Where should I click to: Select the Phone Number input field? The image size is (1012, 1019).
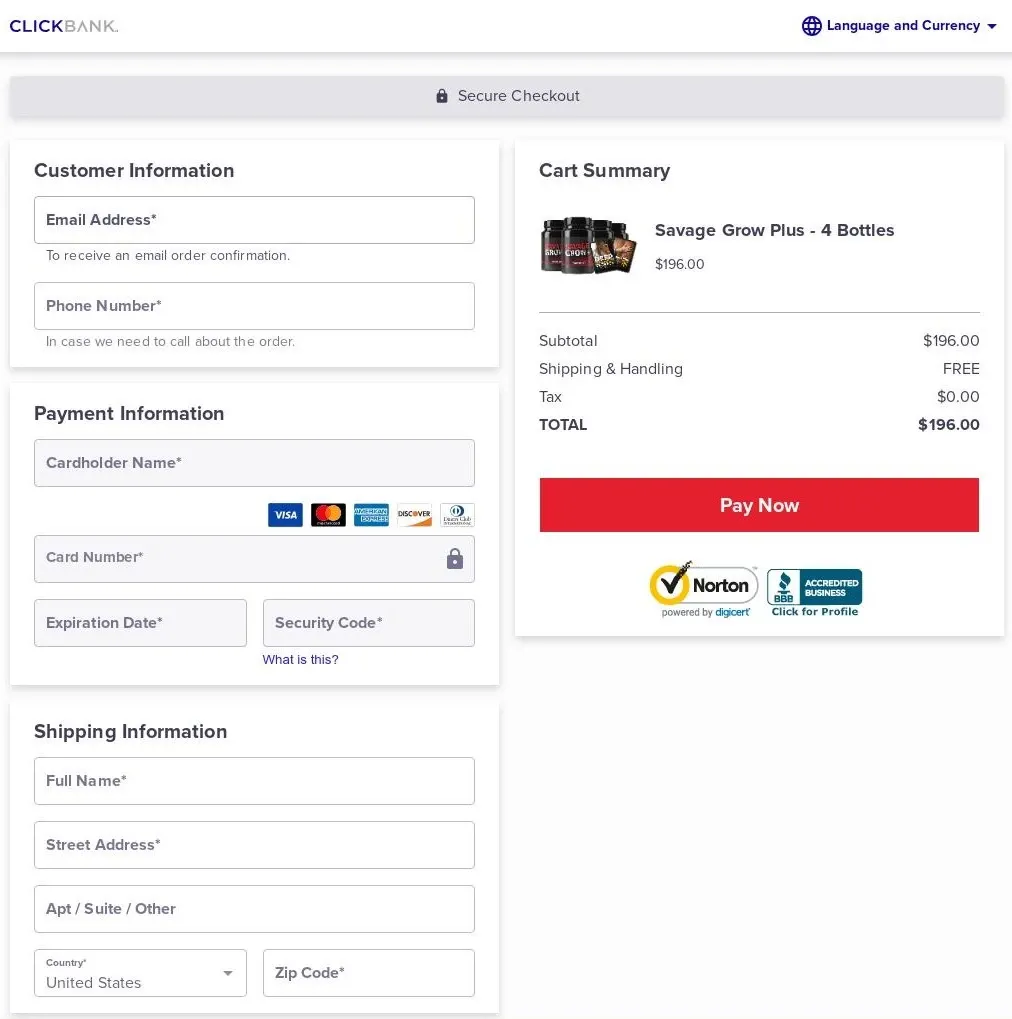pos(254,306)
